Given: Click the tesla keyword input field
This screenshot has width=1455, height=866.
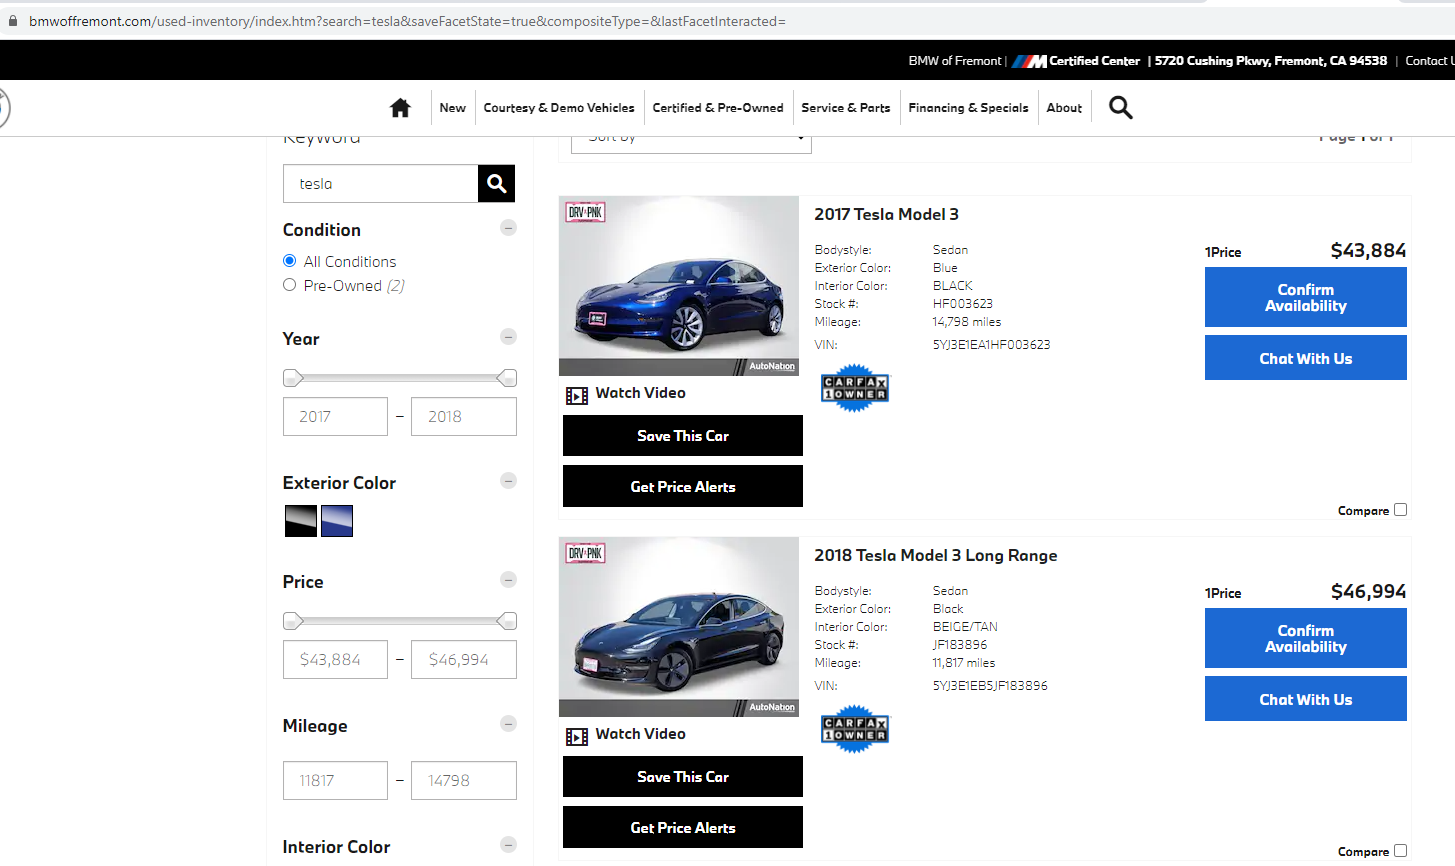Looking at the screenshot, I should point(380,184).
